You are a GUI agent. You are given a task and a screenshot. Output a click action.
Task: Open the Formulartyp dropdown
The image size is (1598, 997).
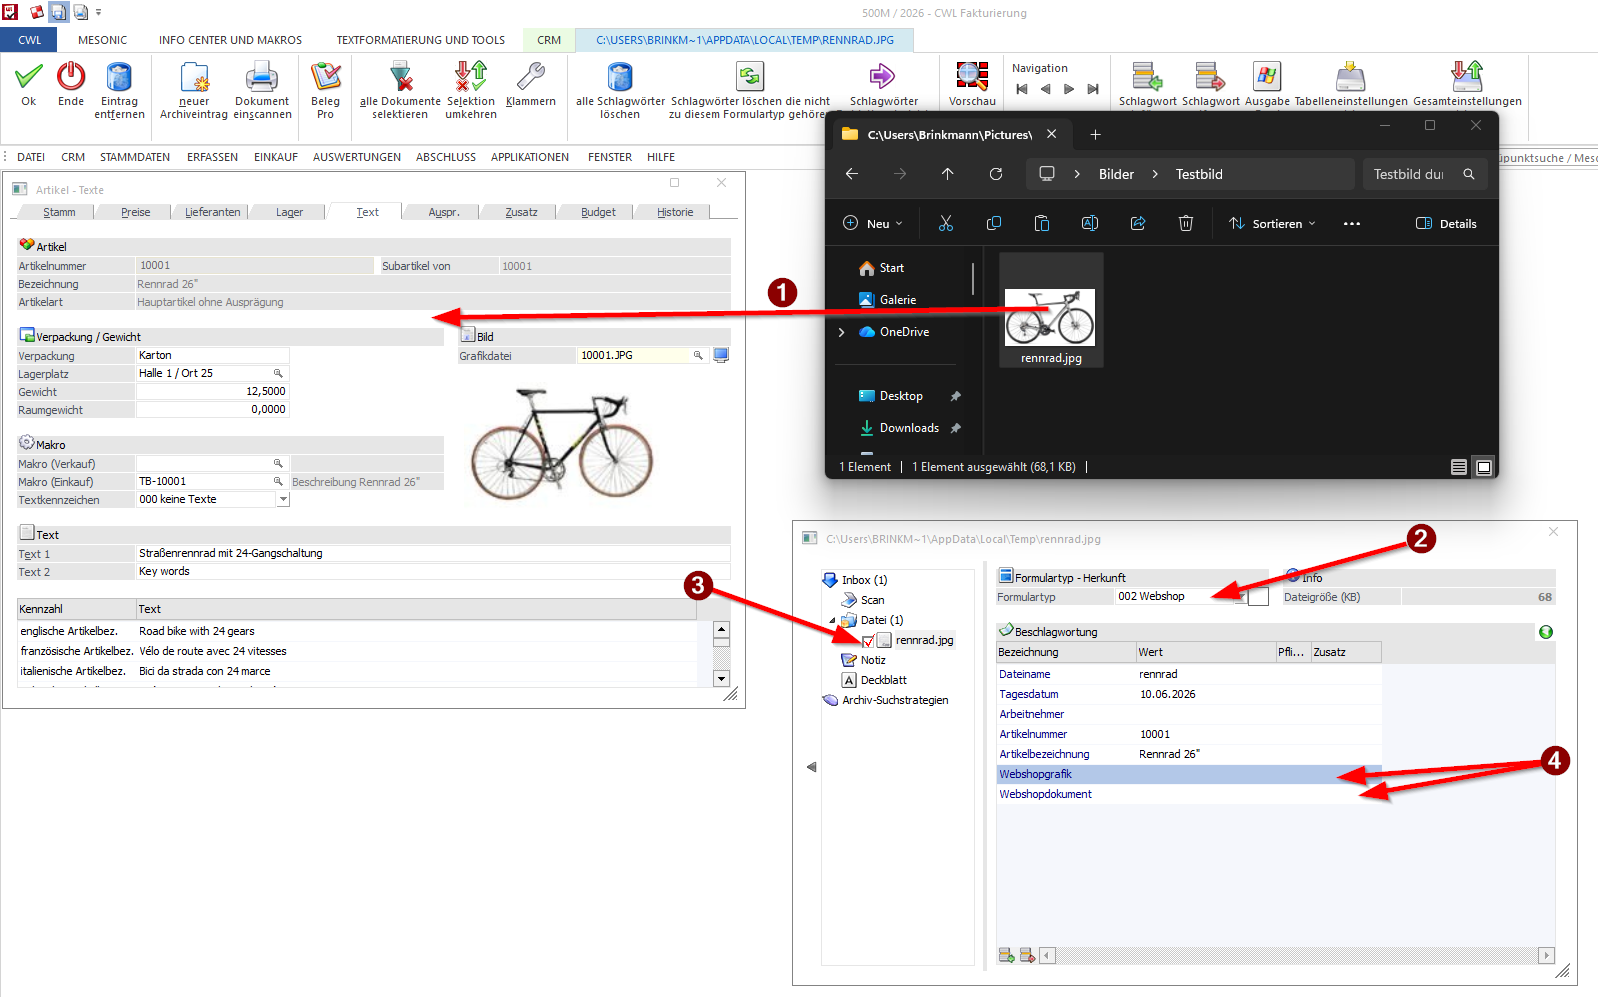tap(1241, 597)
